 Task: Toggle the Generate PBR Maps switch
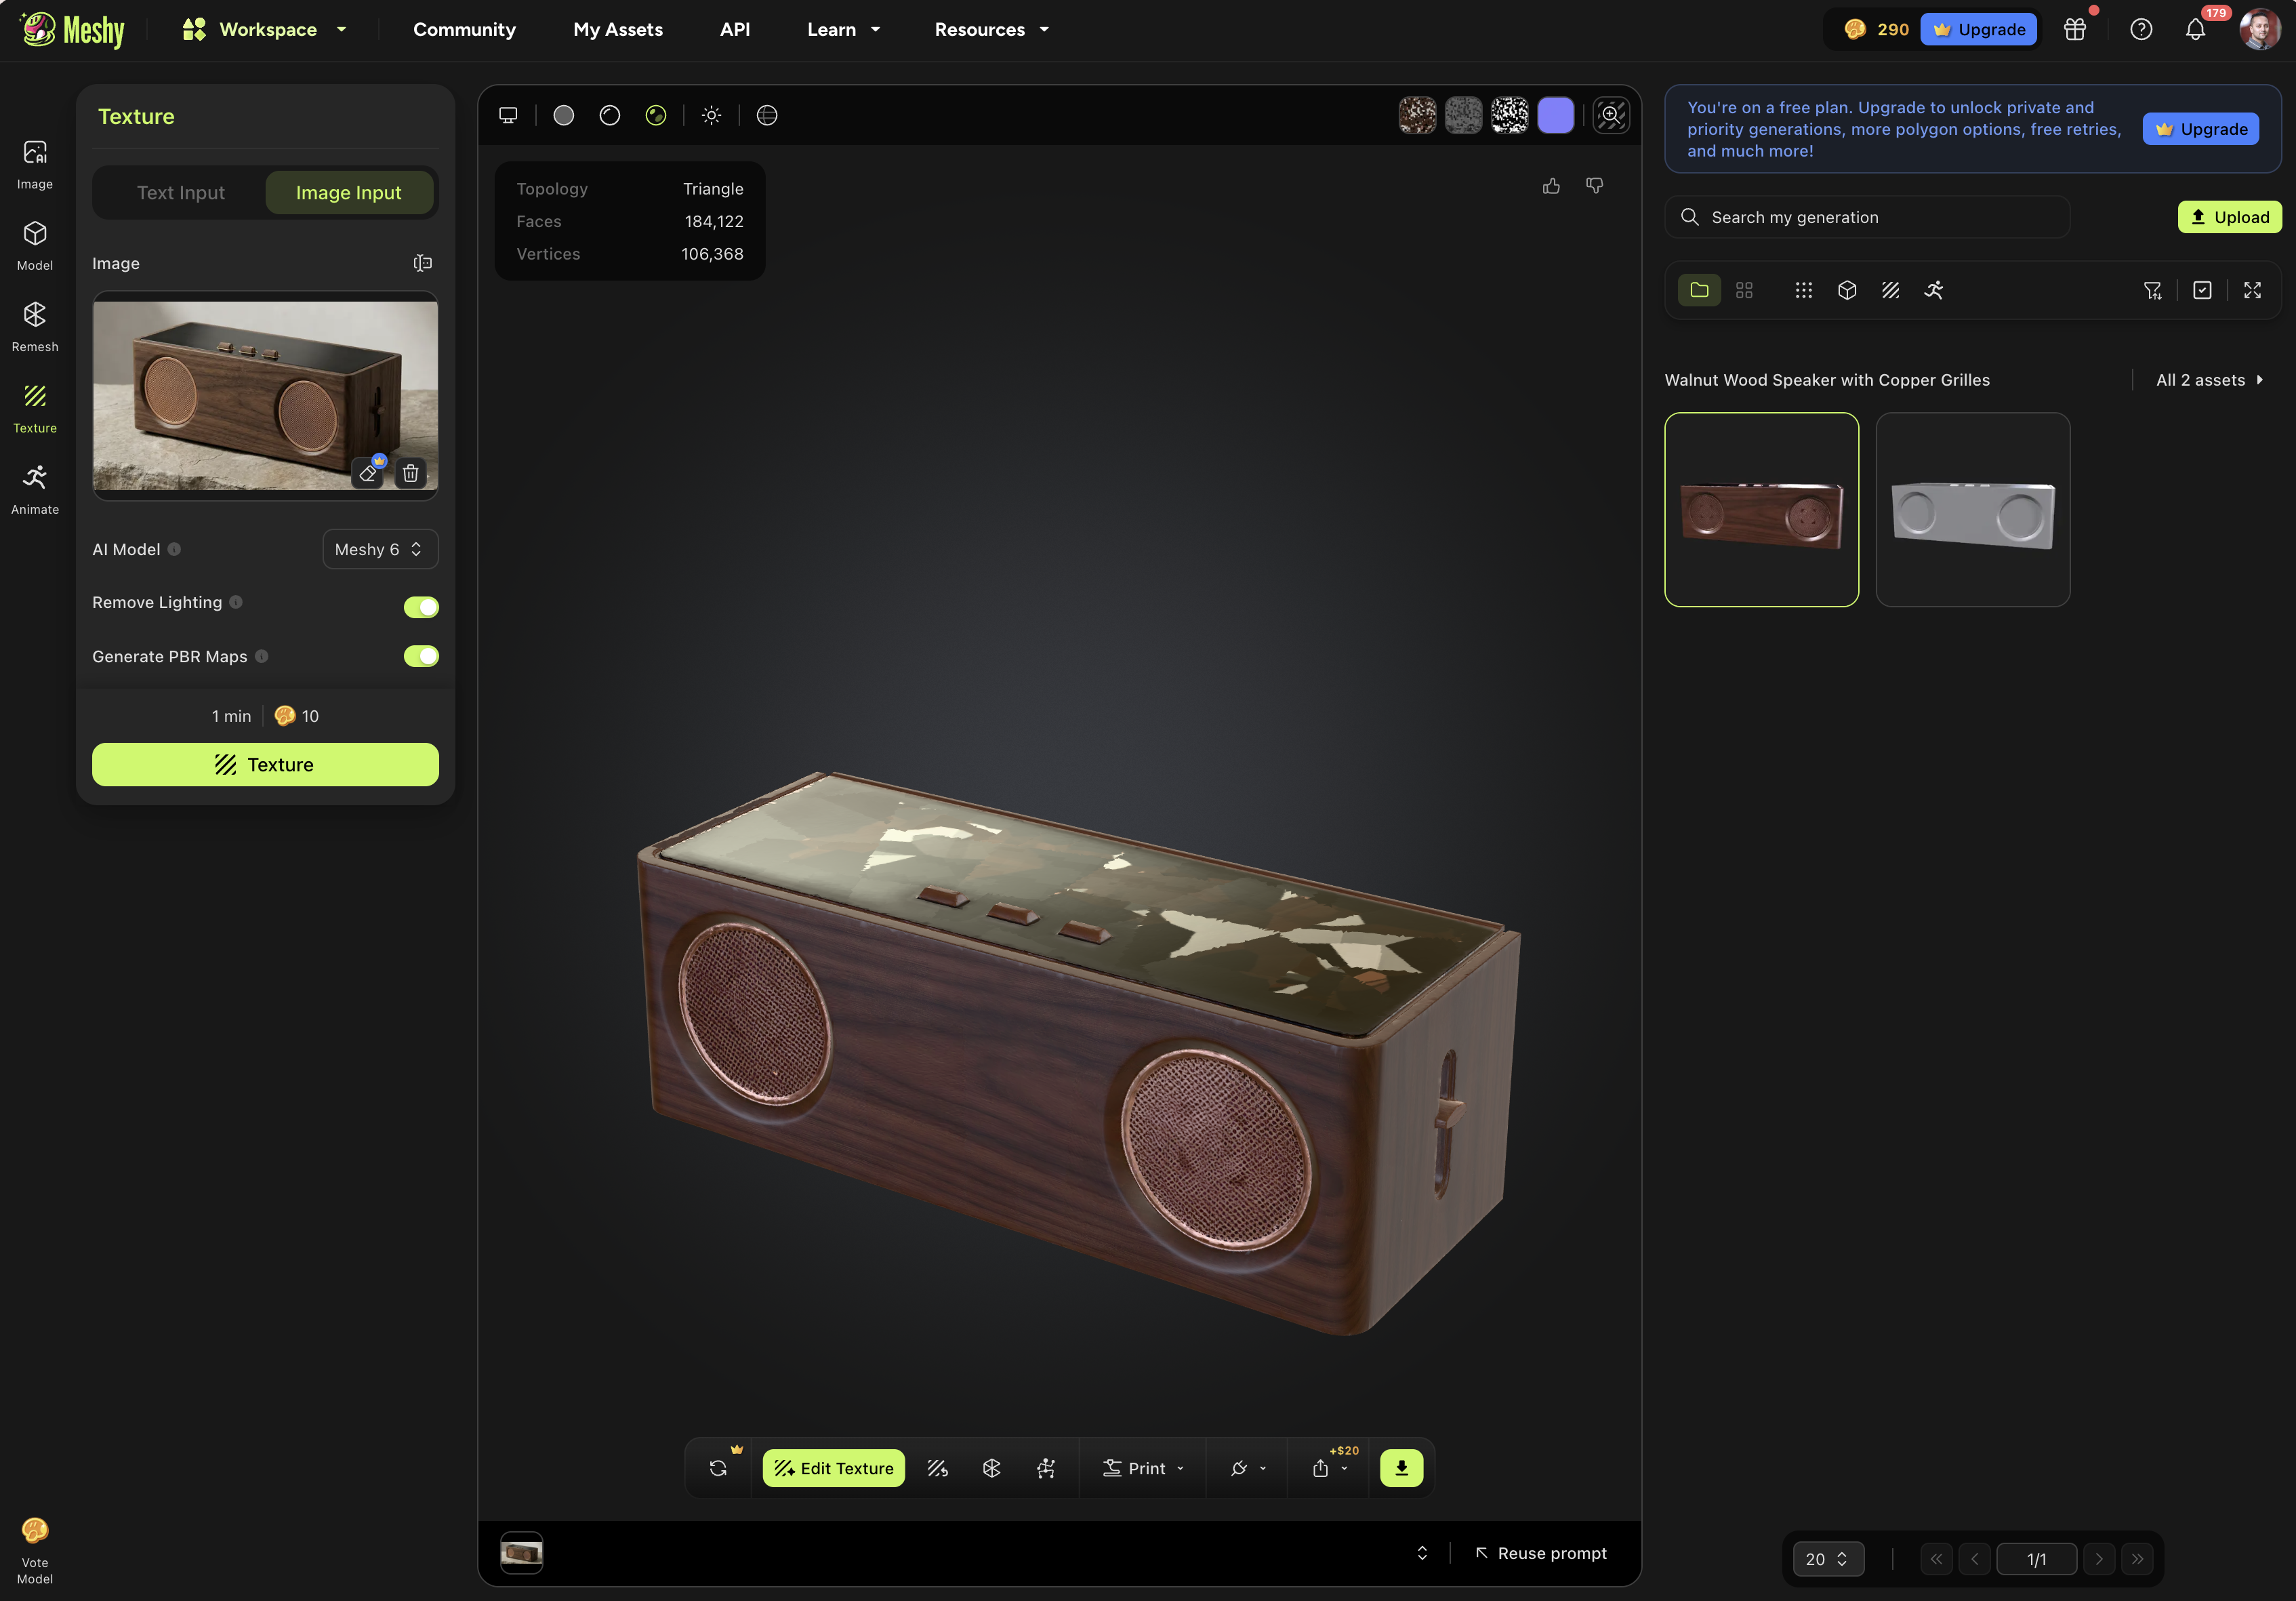click(x=421, y=656)
